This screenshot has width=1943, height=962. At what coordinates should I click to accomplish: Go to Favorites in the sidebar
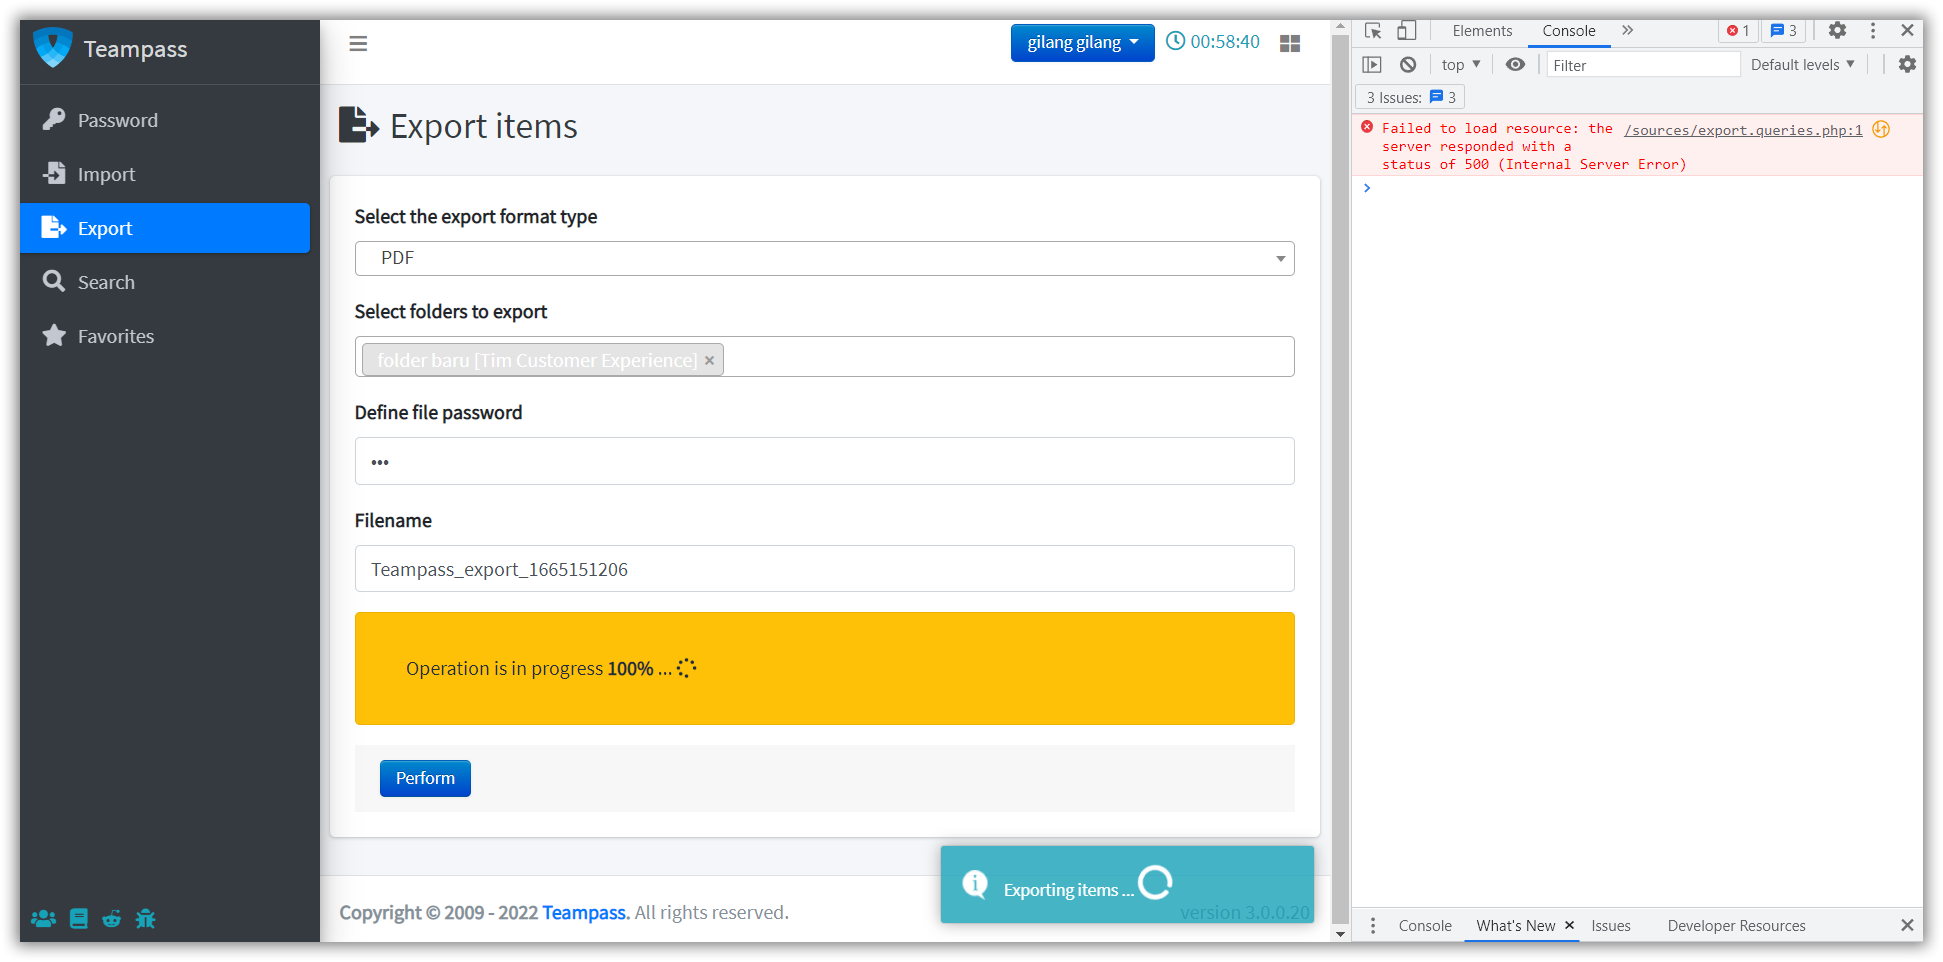click(x=165, y=336)
